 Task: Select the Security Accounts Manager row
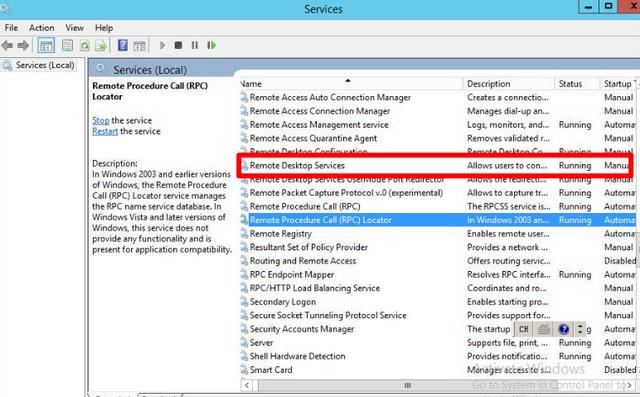(438, 329)
